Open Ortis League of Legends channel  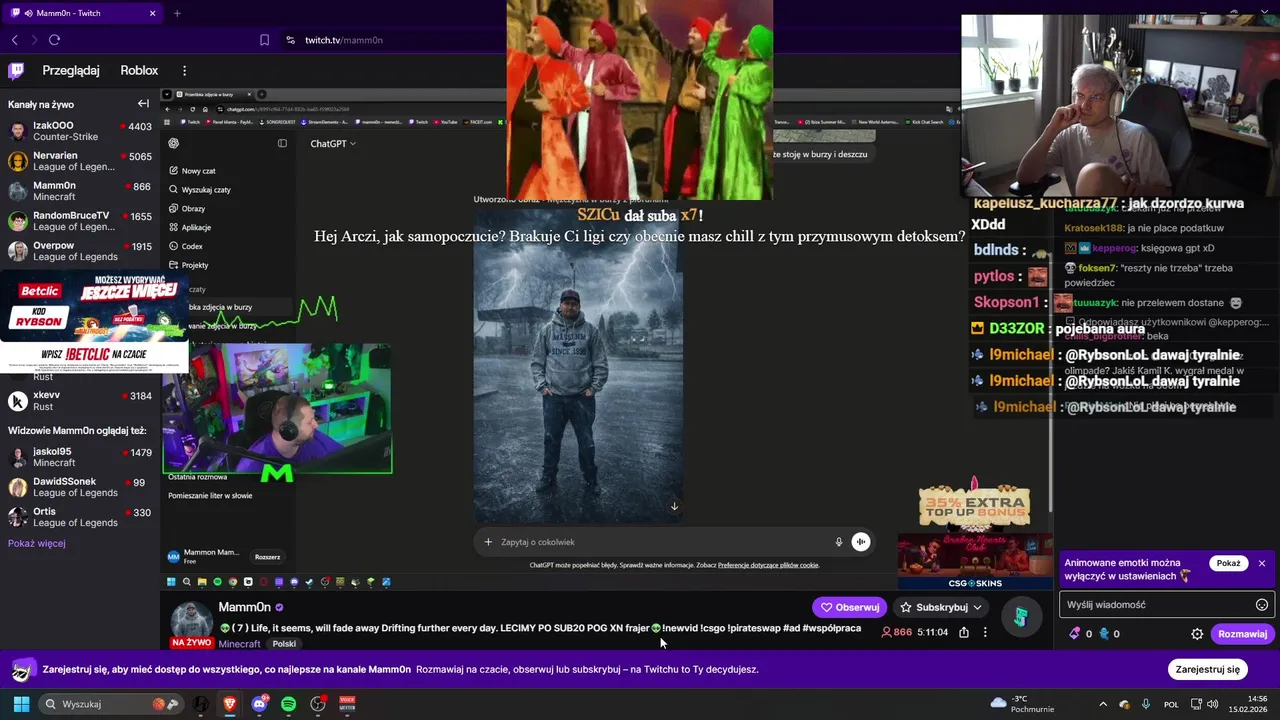[x=79, y=517]
